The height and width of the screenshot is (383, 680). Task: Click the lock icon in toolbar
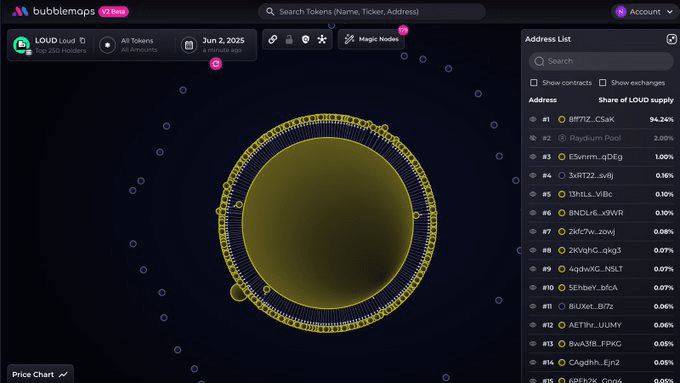289,39
